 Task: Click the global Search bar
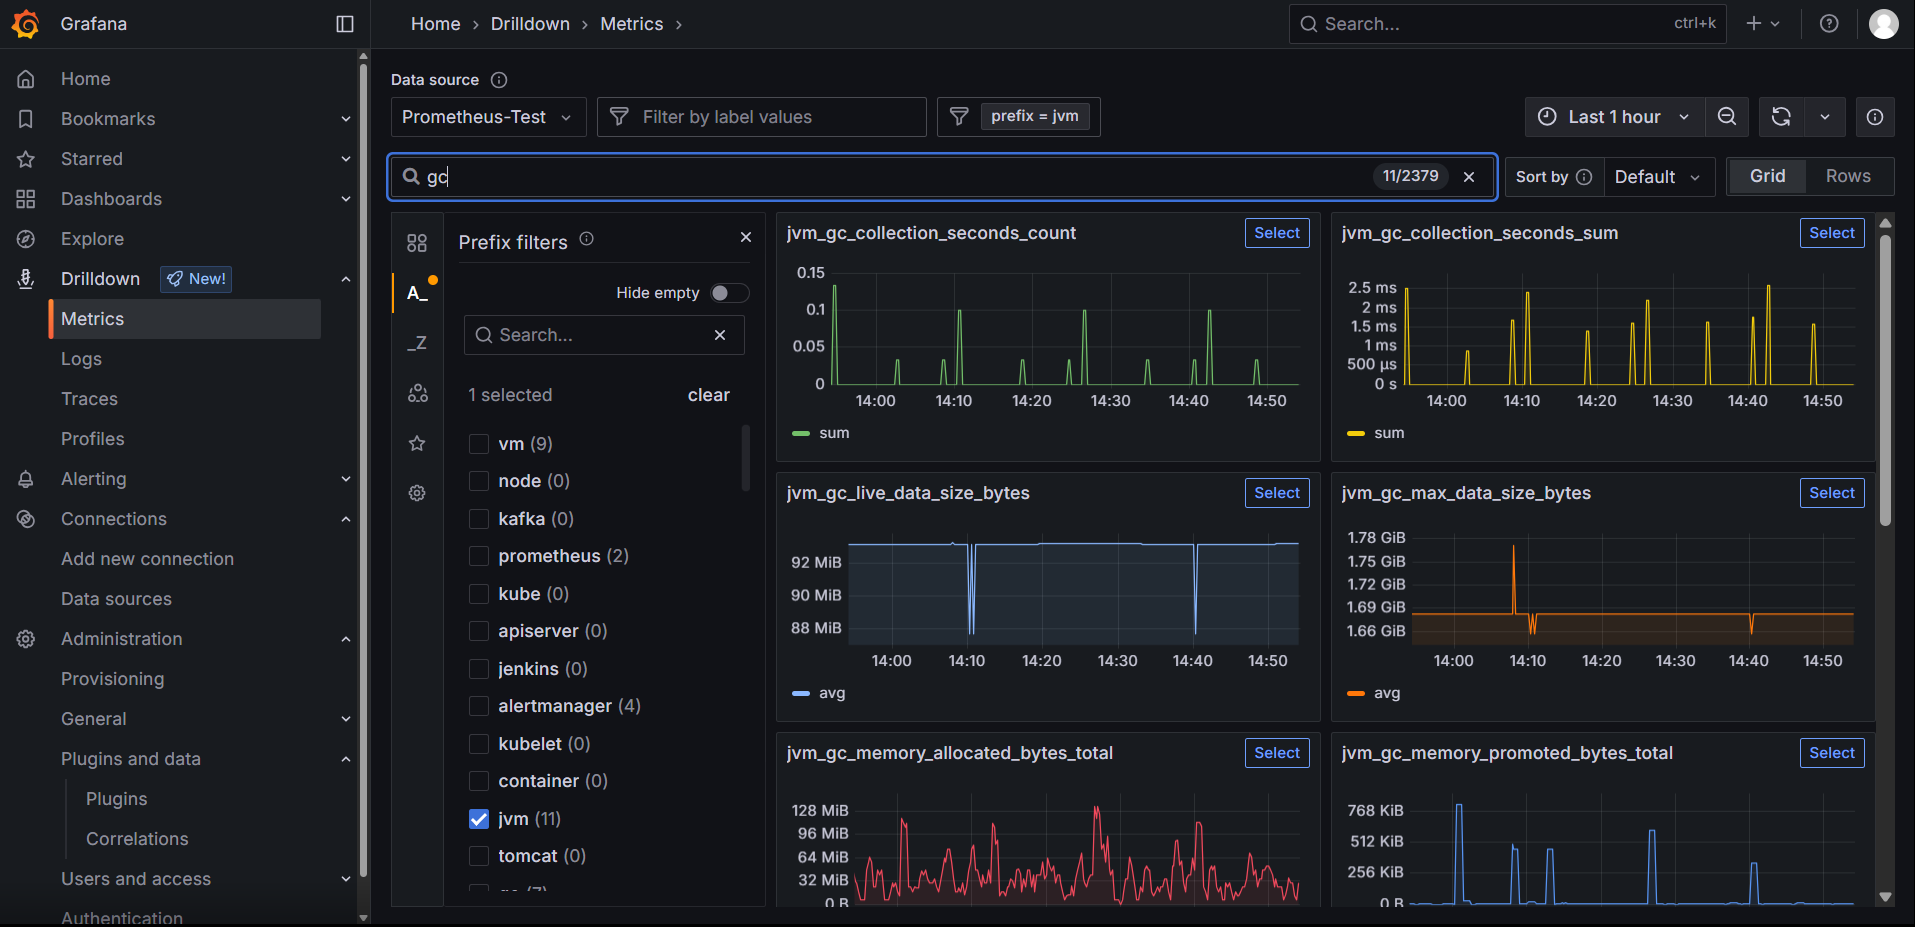pos(1507,24)
